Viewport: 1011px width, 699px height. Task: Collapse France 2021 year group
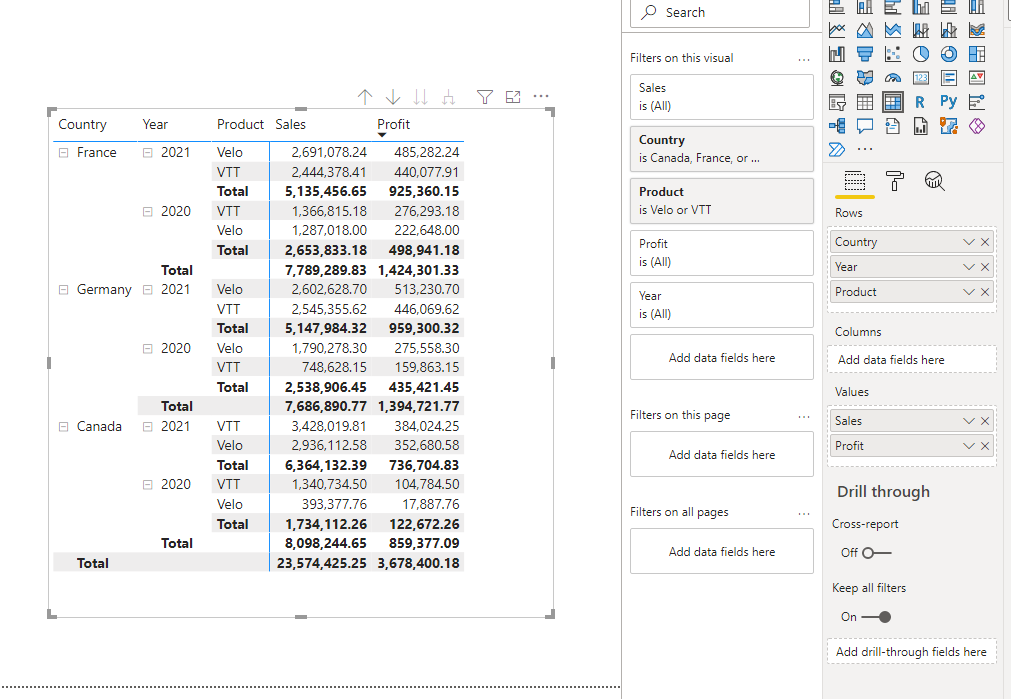[148, 153]
